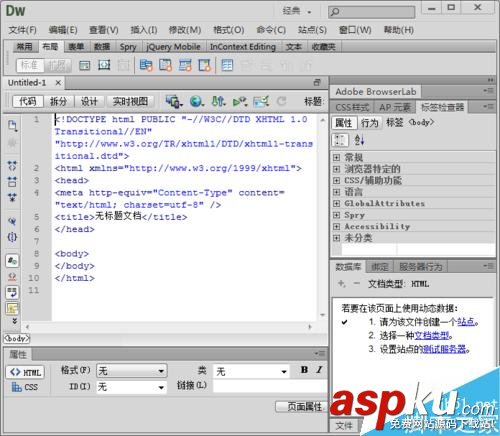Expand the 语言 category
The width and height of the screenshot is (500, 436).
pos(337,192)
